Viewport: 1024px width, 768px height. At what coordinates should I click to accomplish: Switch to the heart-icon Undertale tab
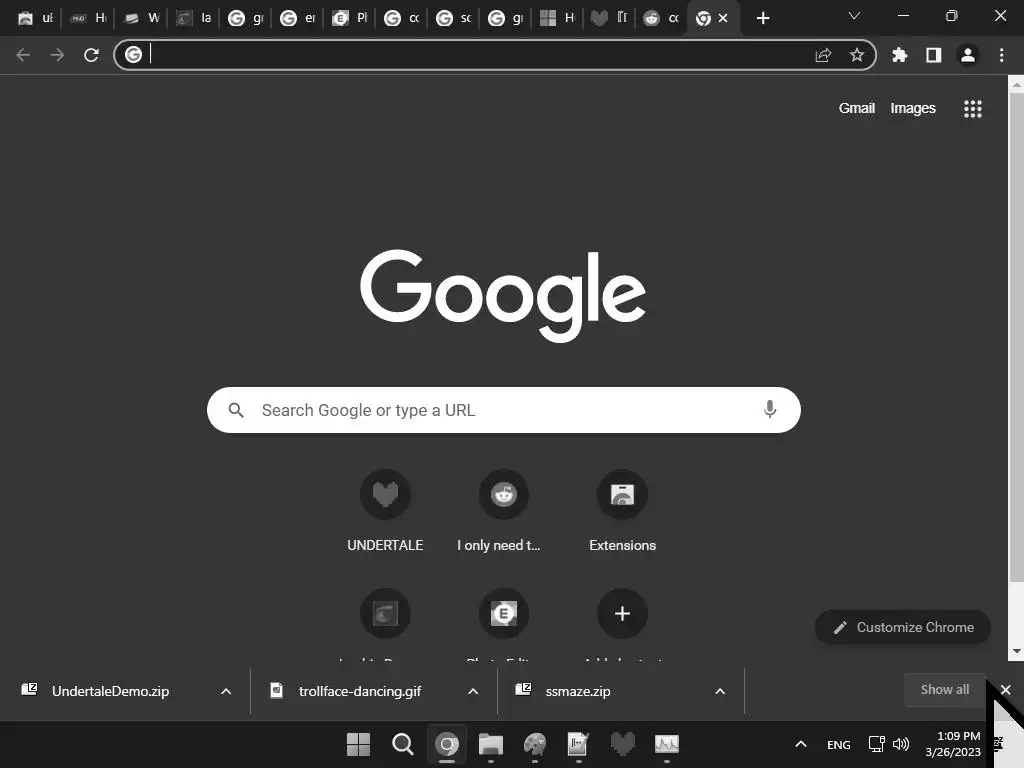pyautogui.click(x=609, y=18)
